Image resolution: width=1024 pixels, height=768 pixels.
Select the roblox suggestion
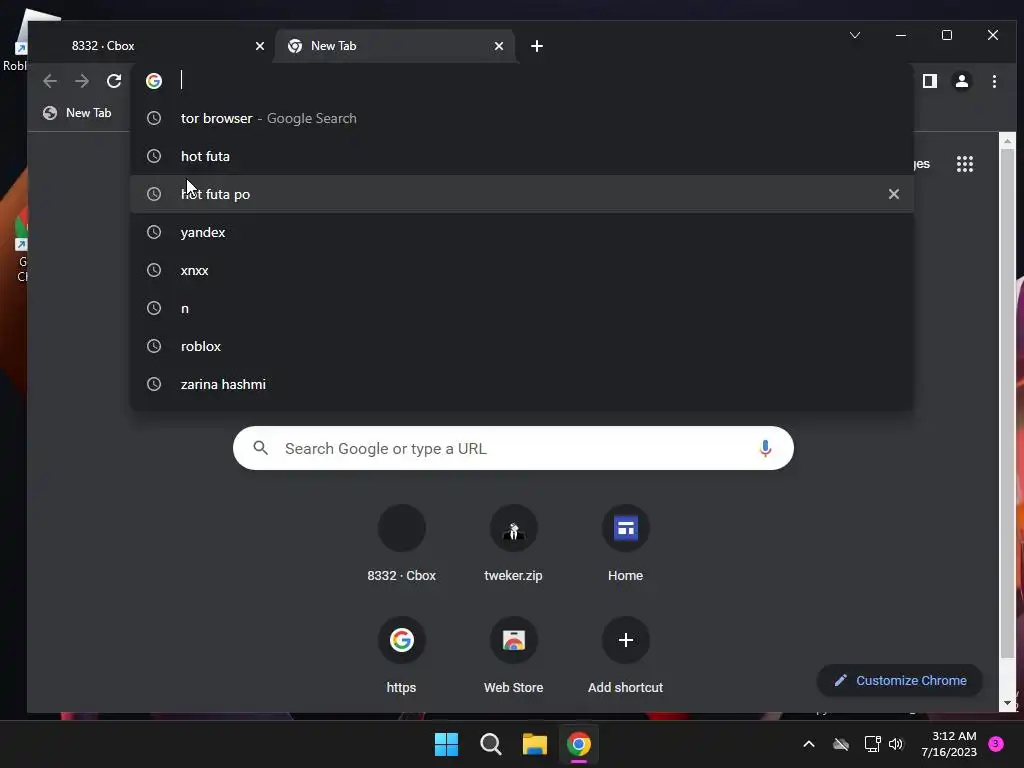click(522, 346)
